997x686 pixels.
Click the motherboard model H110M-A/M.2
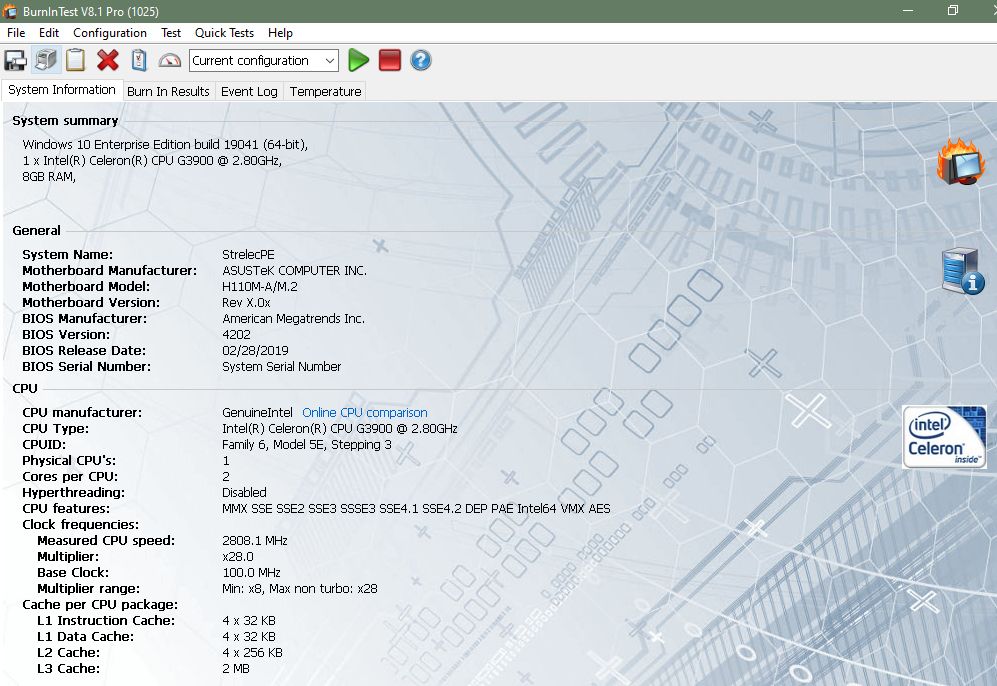[x=259, y=287]
